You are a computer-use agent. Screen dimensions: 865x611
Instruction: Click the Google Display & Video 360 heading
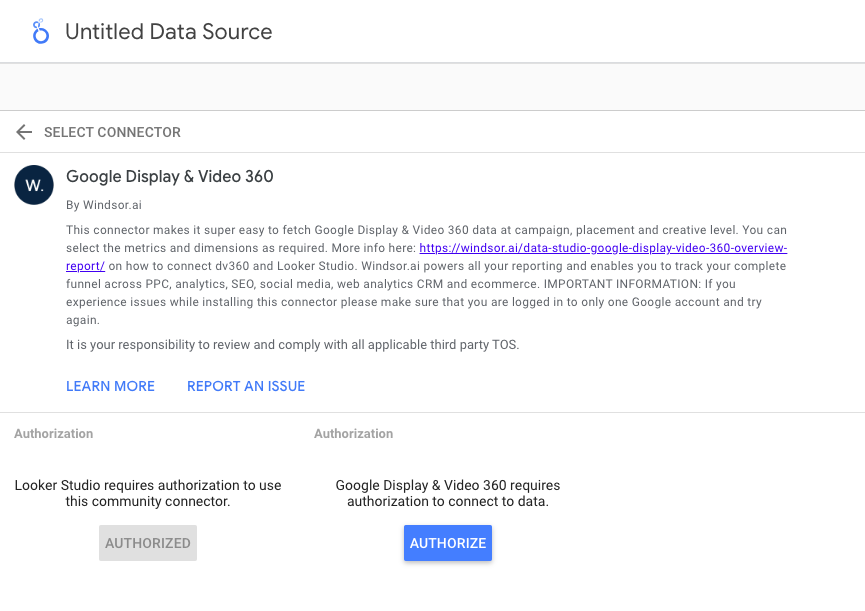170,177
